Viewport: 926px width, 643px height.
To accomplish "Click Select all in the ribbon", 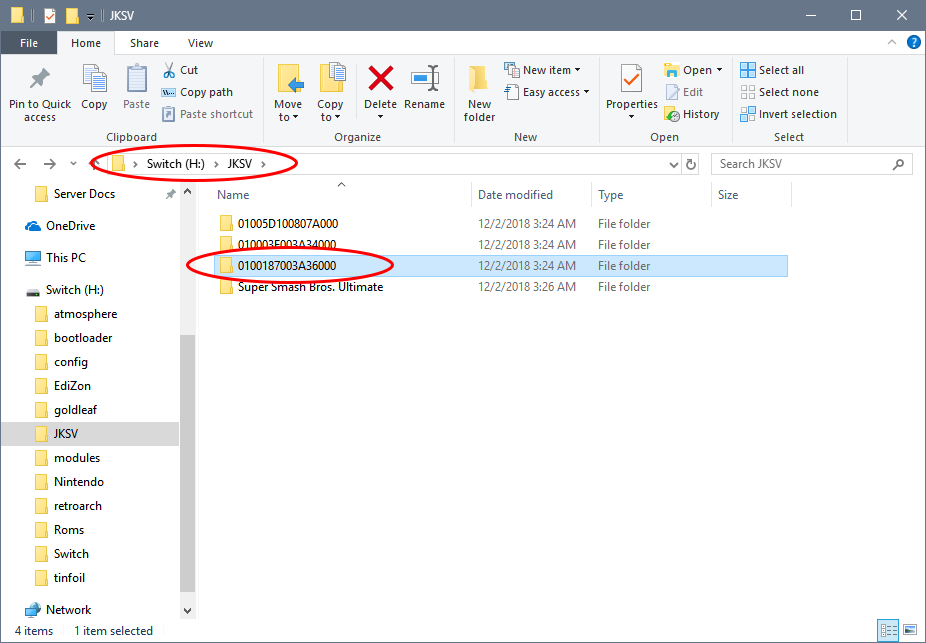I will tap(772, 70).
